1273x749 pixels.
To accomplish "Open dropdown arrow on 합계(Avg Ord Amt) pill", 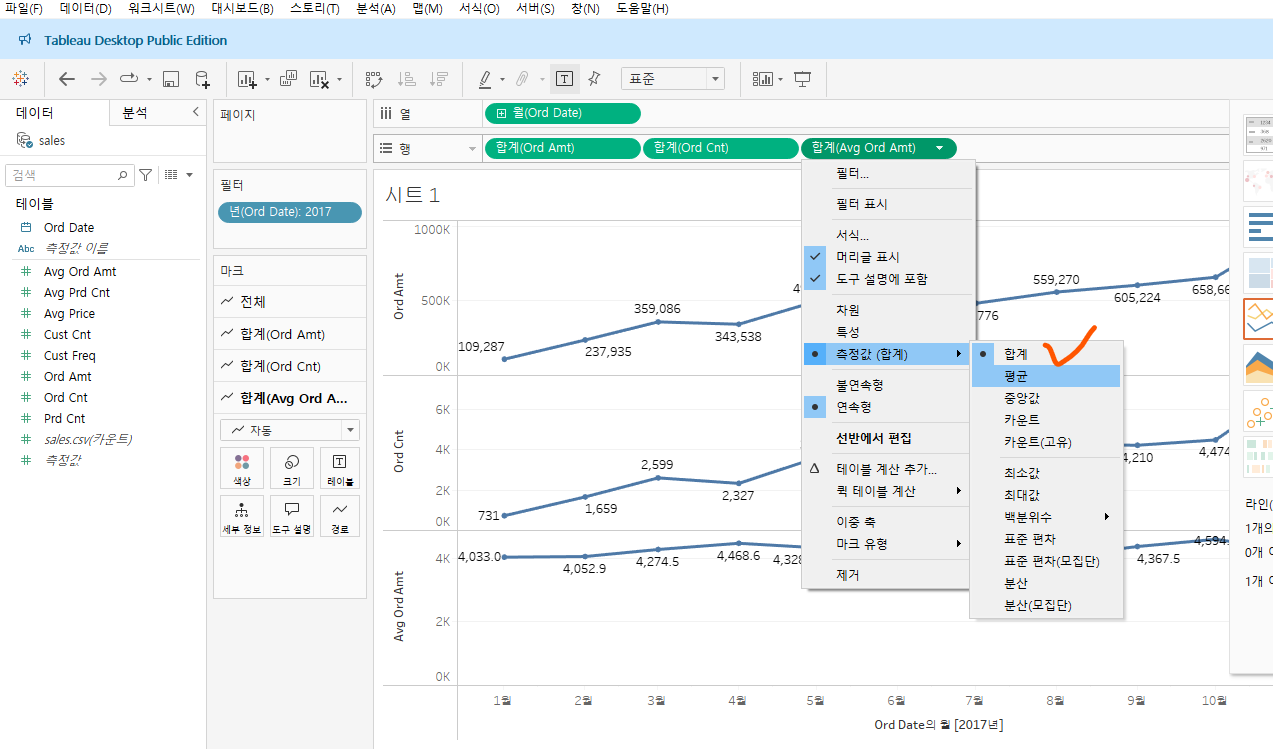I will pos(939,148).
